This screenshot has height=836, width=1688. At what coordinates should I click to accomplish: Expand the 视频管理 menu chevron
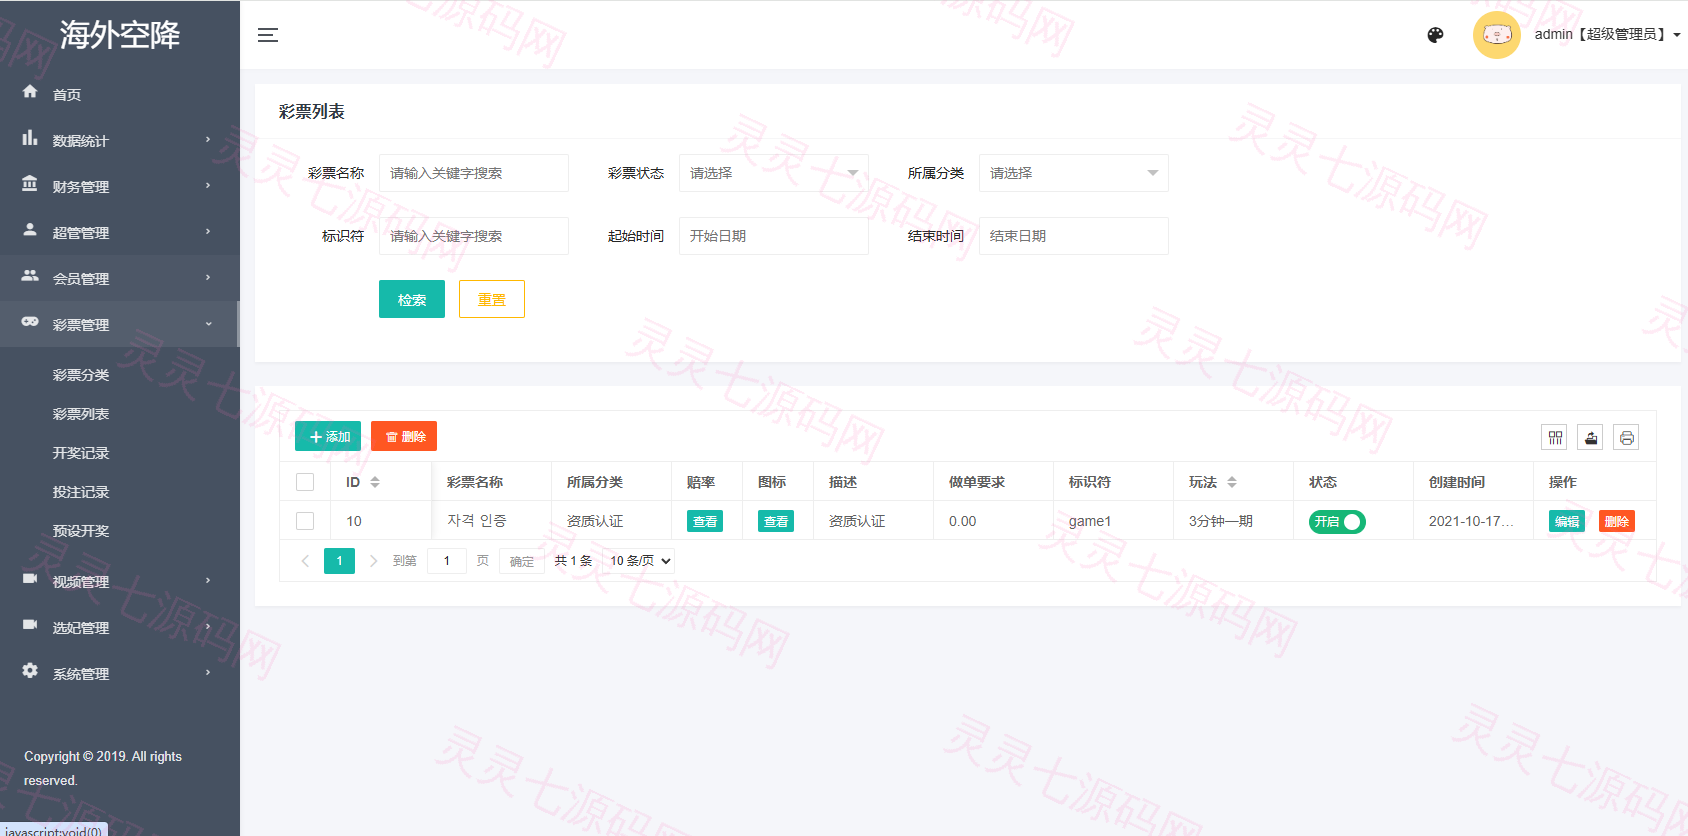click(x=208, y=580)
